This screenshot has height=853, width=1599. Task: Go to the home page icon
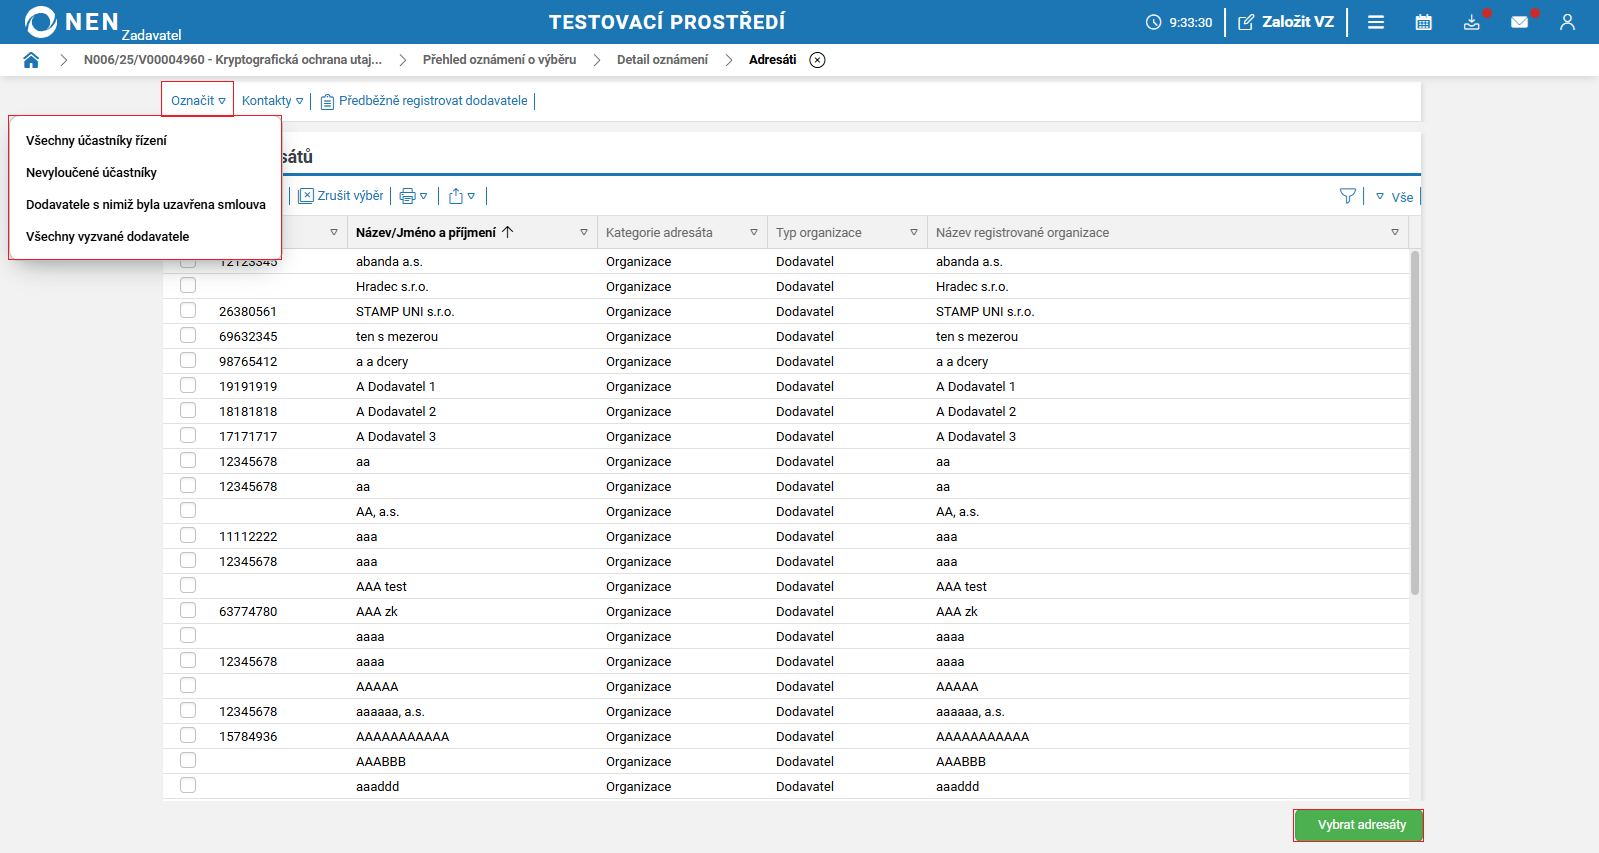pos(31,60)
